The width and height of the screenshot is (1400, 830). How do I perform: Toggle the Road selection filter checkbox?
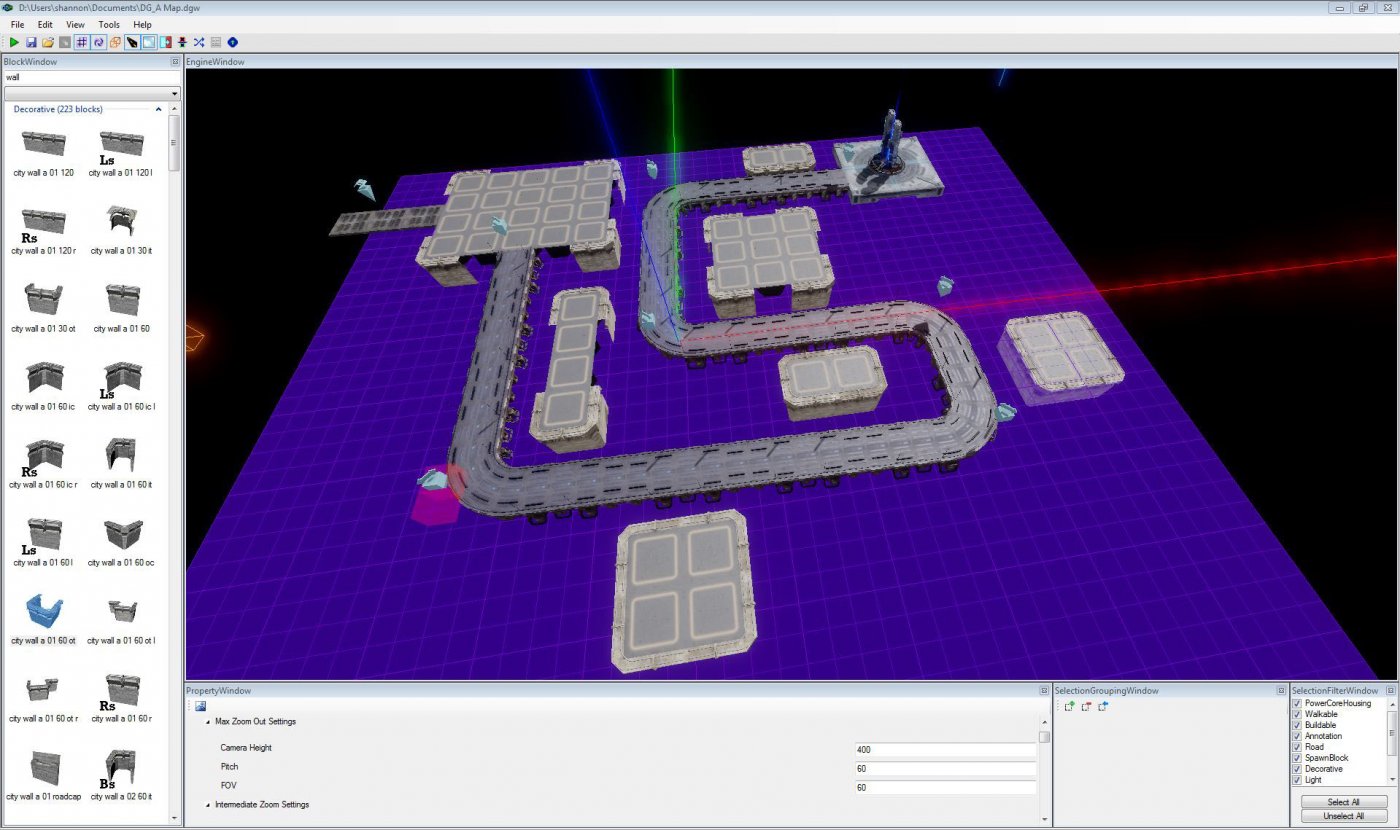coord(1297,747)
